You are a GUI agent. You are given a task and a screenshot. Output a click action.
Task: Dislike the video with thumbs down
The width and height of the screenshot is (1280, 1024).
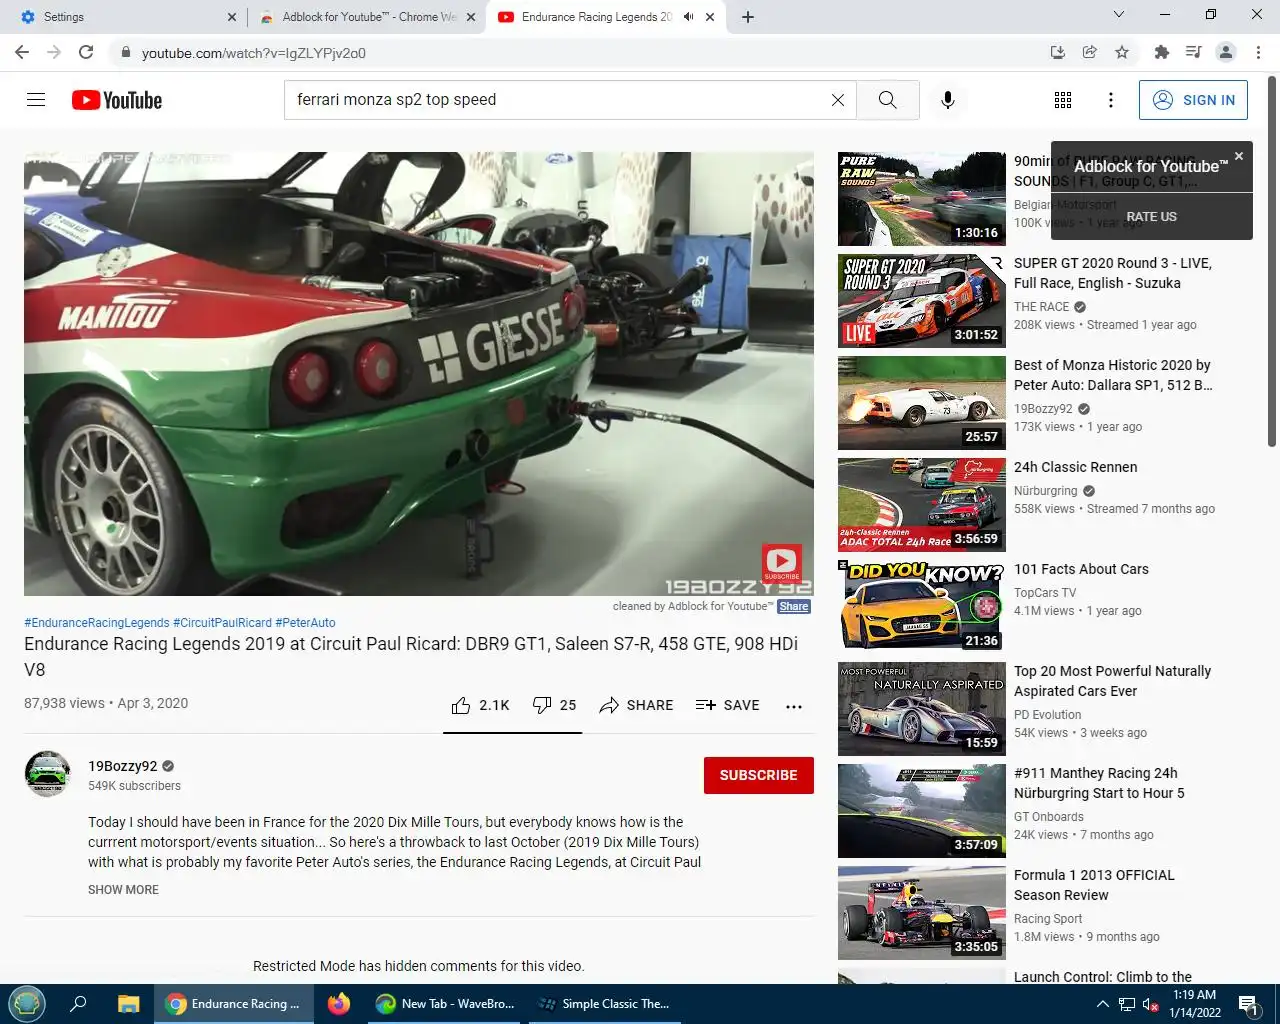click(554, 705)
